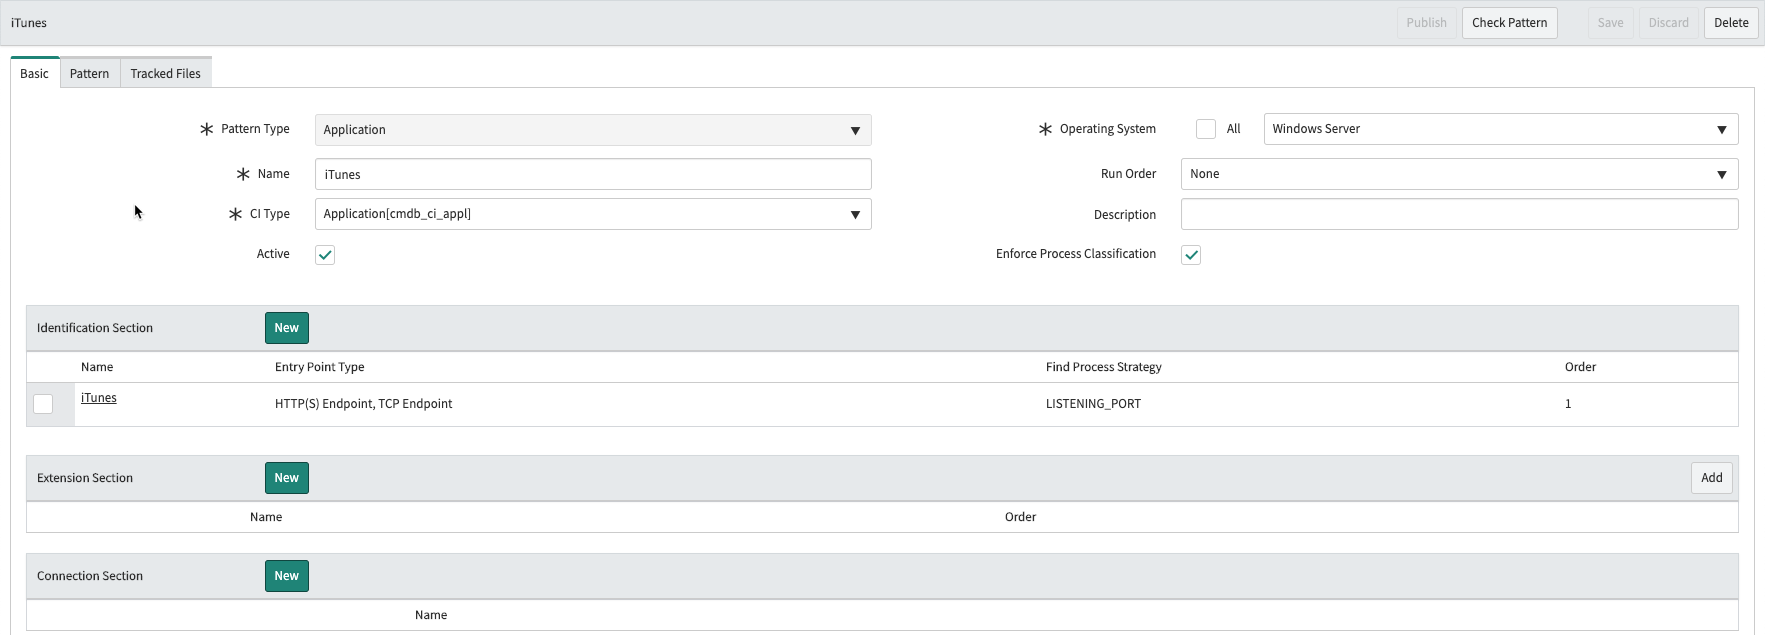Click the LISTENING_PORT strategy cell
The width and height of the screenshot is (1765, 635).
[x=1093, y=404]
